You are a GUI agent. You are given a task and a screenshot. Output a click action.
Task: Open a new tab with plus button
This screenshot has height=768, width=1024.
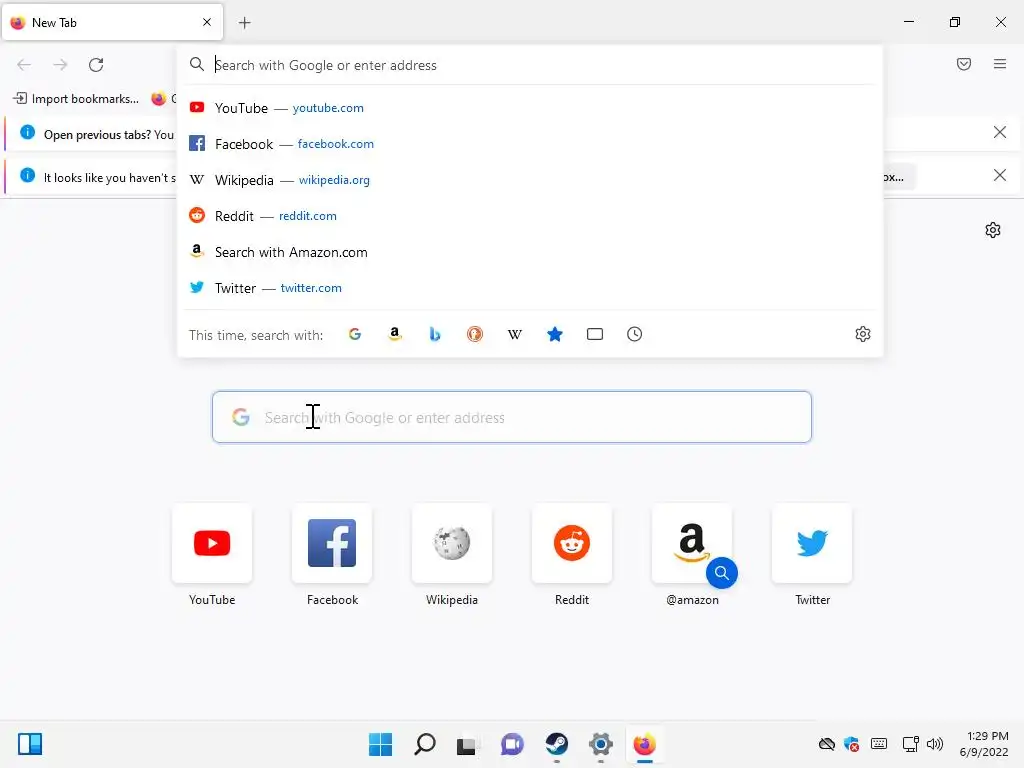point(244,23)
